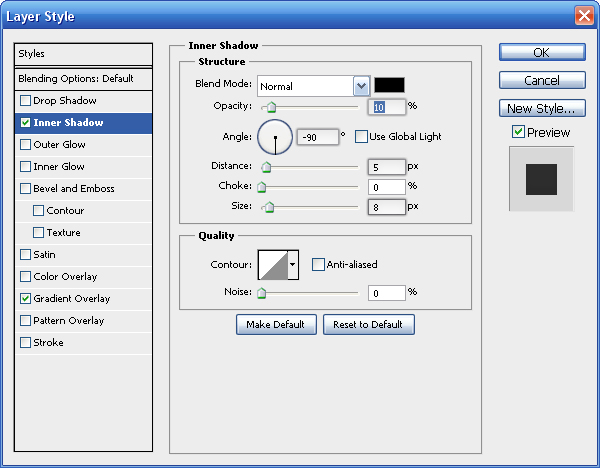Close the Layer Style dialog
600x468 pixels.
tap(584, 16)
